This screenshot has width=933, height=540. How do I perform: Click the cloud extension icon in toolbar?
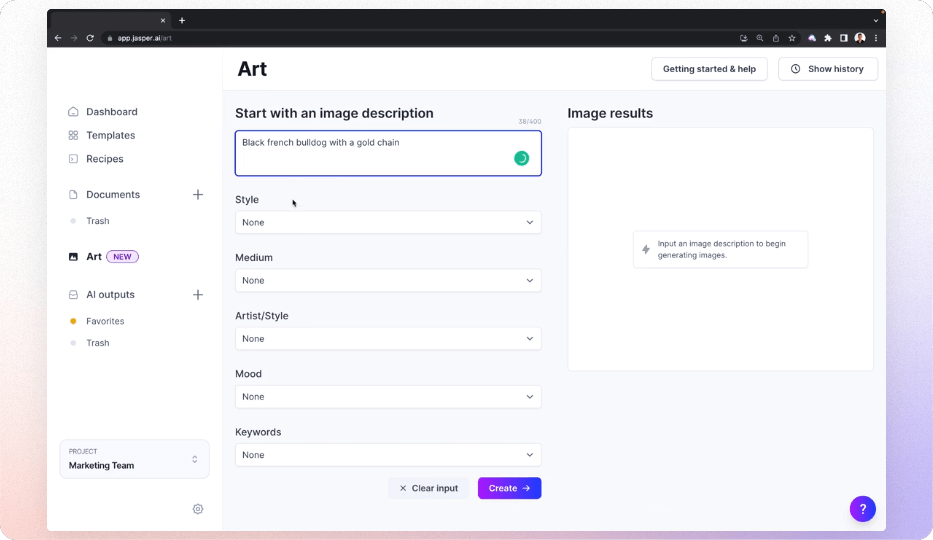(x=812, y=38)
